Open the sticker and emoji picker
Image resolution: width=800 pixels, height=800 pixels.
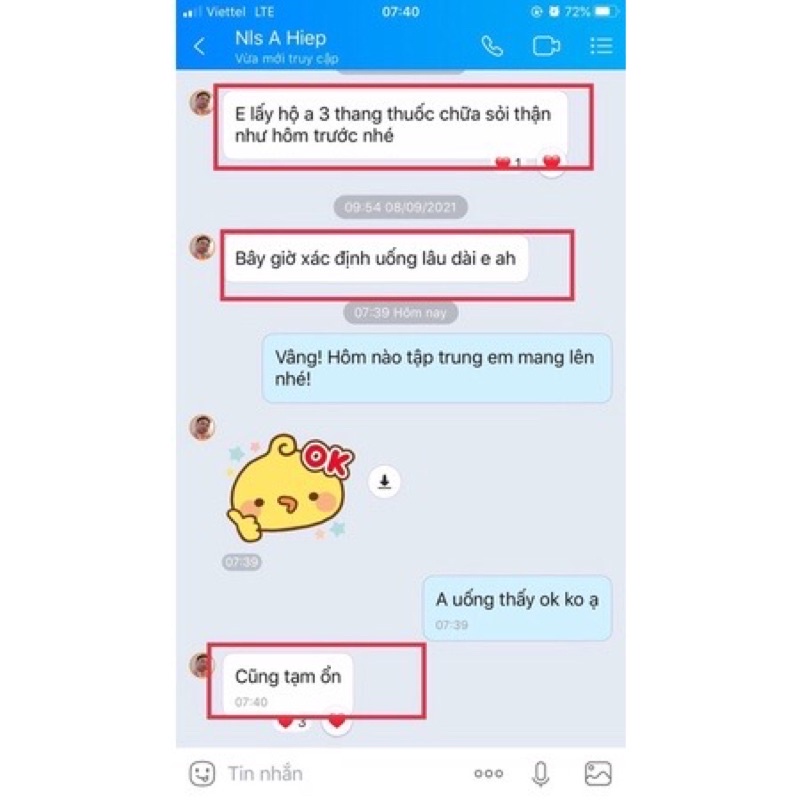(202, 773)
